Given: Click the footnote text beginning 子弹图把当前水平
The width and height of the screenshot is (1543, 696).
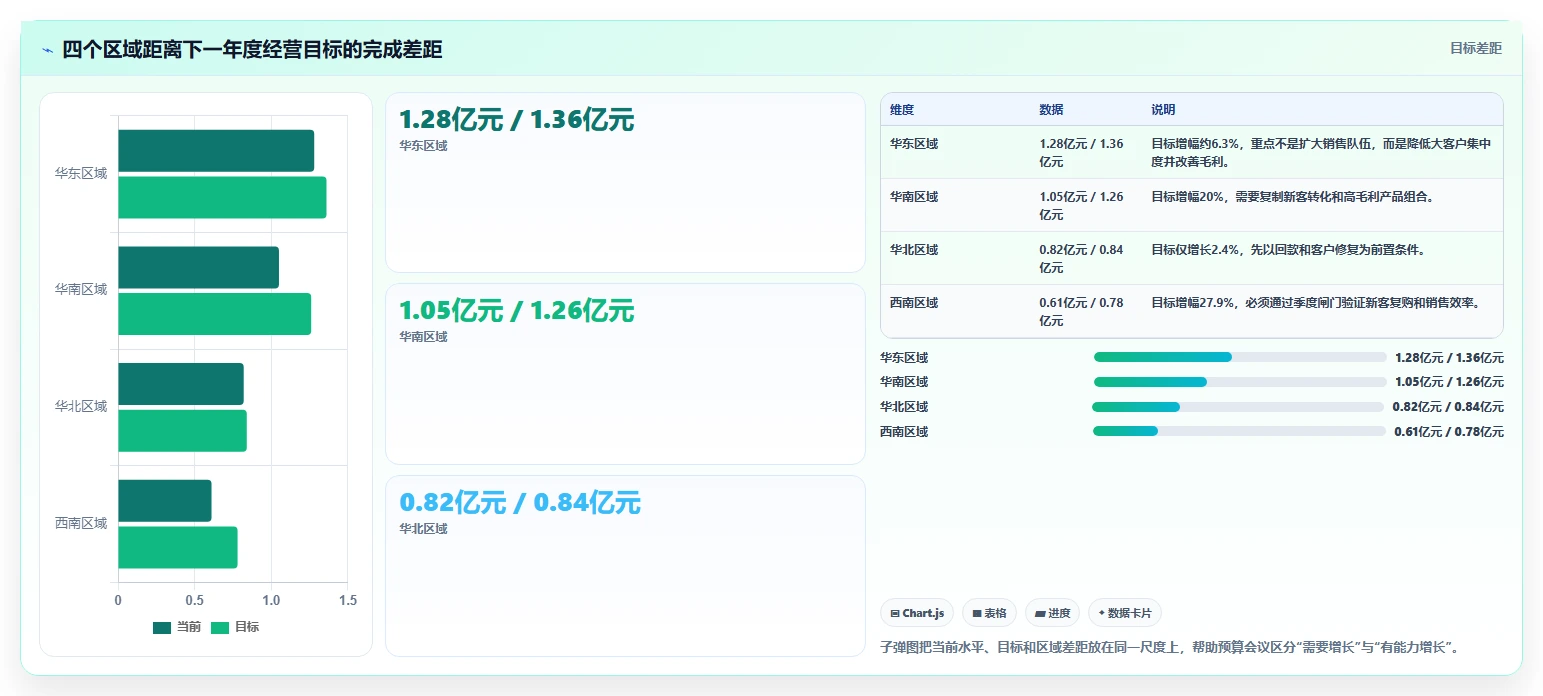Looking at the screenshot, I should [1170, 647].
